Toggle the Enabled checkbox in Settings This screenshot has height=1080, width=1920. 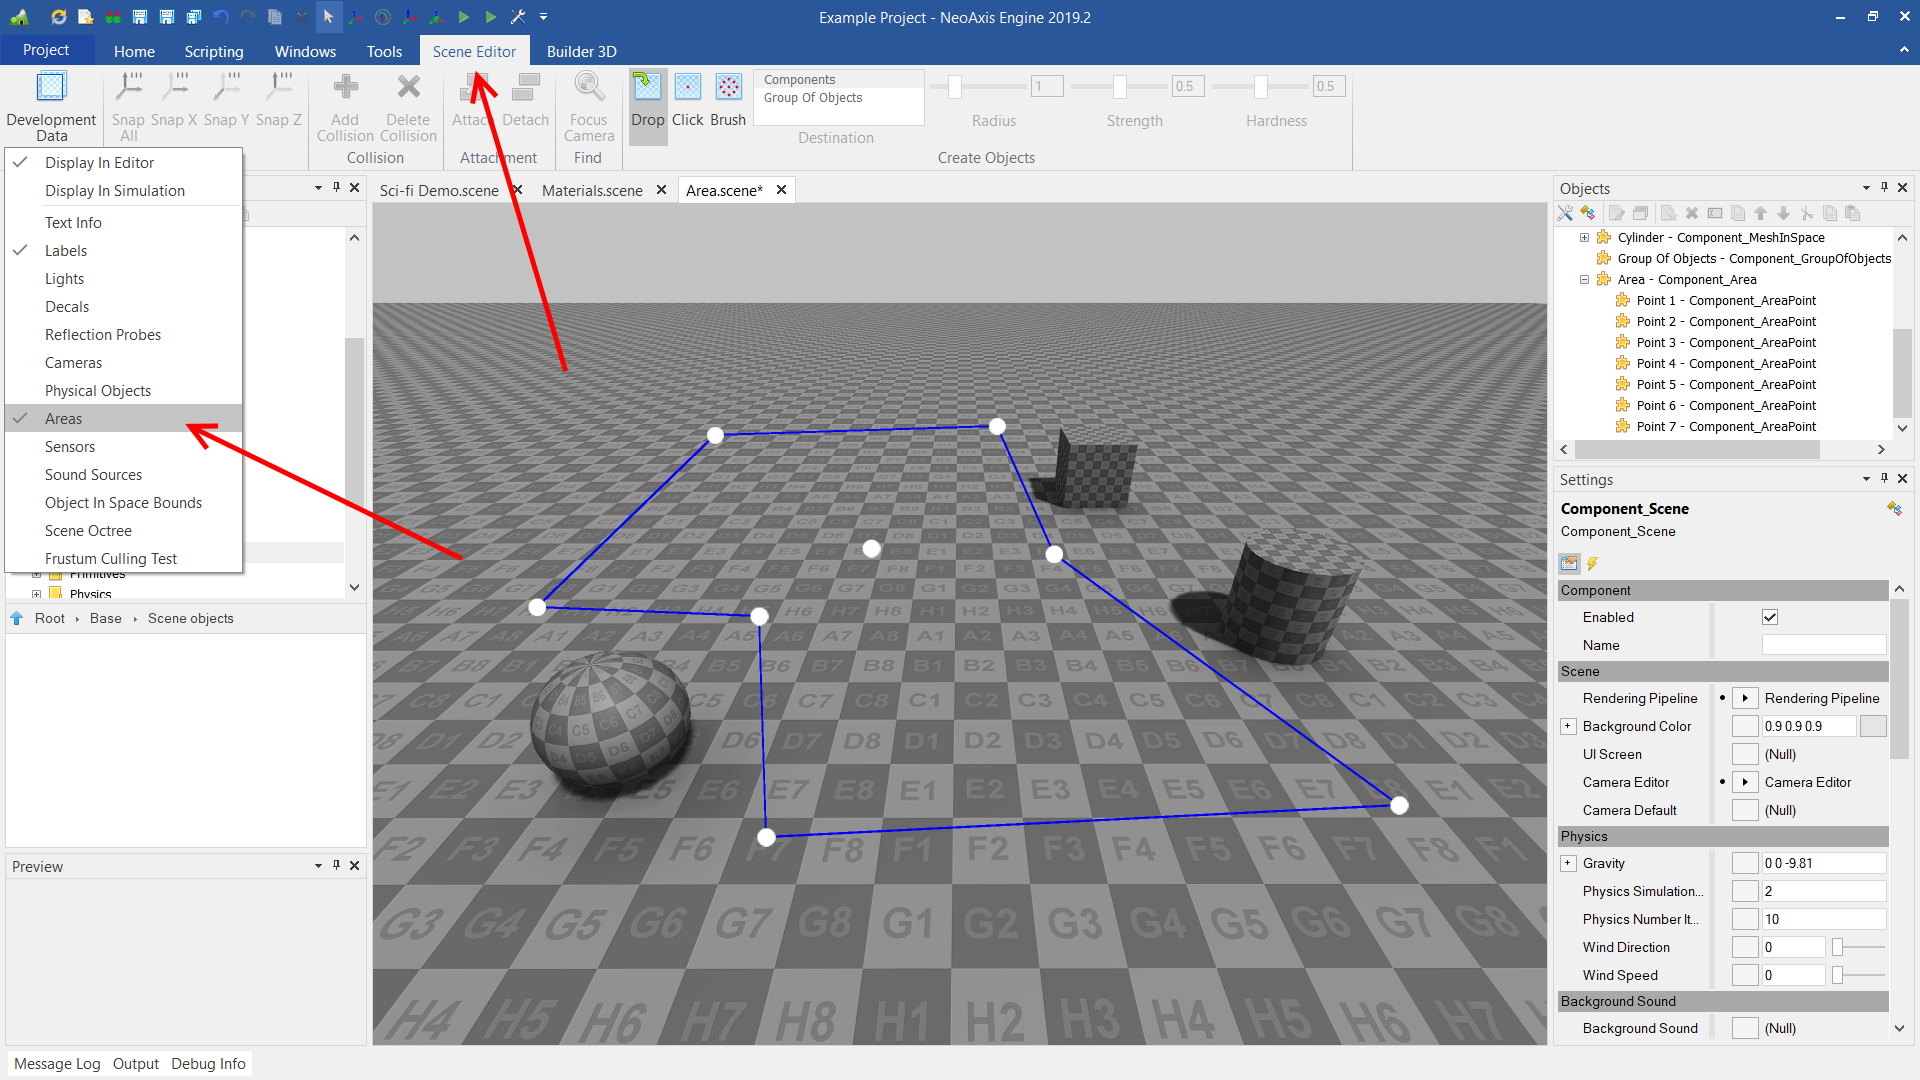(x=1769, y=618)
